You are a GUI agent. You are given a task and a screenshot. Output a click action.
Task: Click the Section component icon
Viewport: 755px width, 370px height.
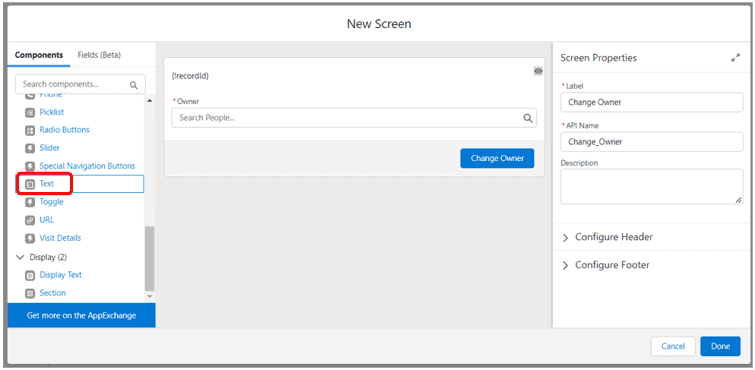(30, 293)
